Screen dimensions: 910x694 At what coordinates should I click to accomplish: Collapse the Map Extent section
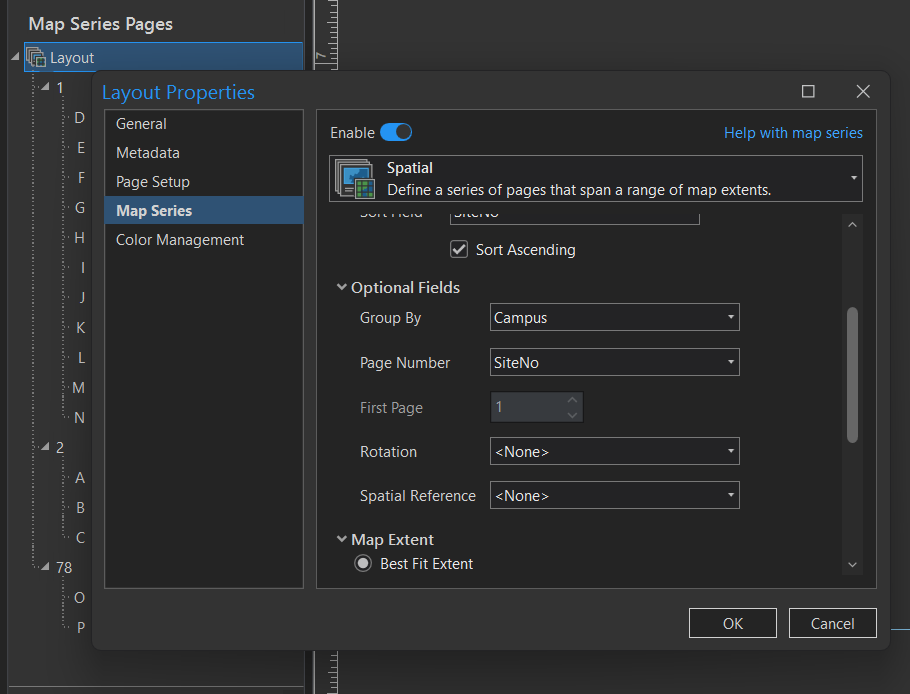342,539
